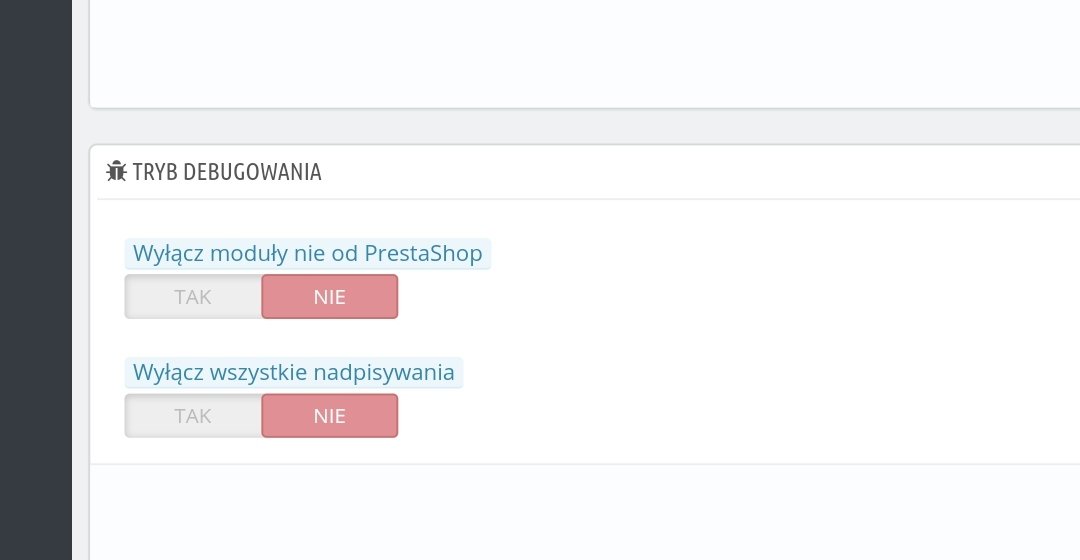This screenshot has width=1080, height=560.
Task: Click the Wyłącz moduły nie od PrestaShop label
Action: click(307, 254)
